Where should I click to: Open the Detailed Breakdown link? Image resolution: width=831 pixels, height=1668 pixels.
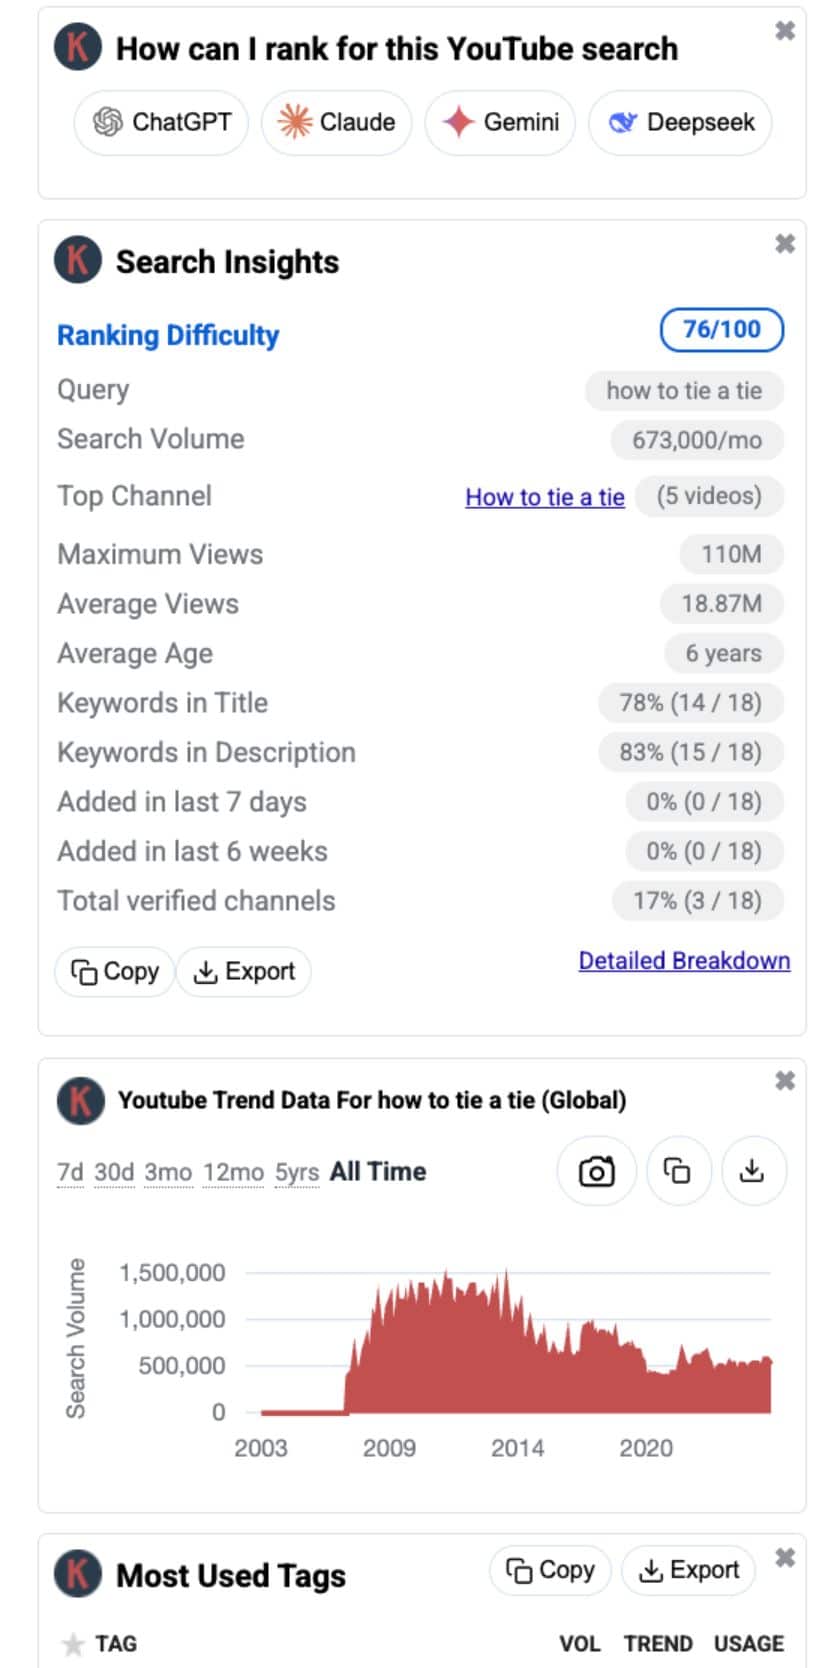[x=684, y=960]
